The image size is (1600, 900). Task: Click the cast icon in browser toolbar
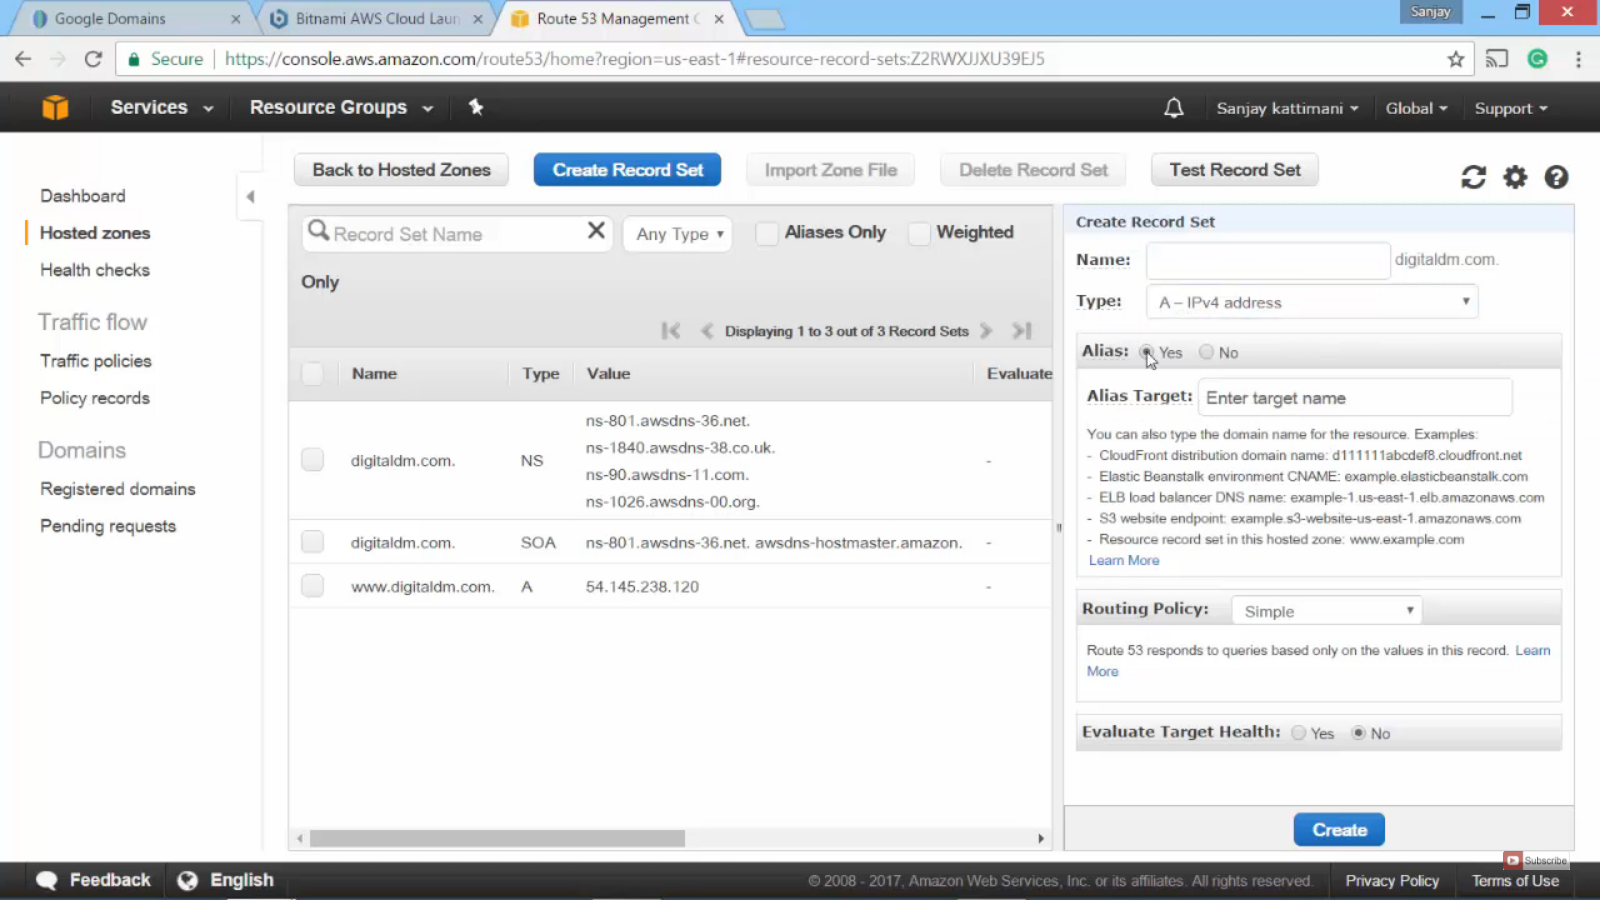pos(1496,59)
